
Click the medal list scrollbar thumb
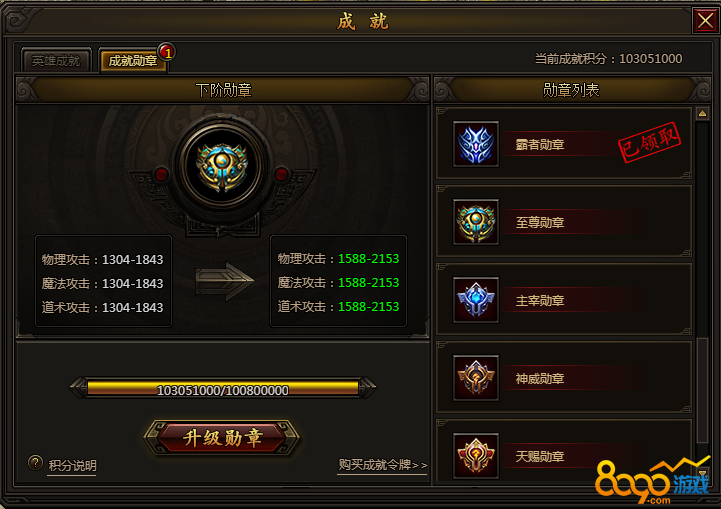[x=702, y=391]
